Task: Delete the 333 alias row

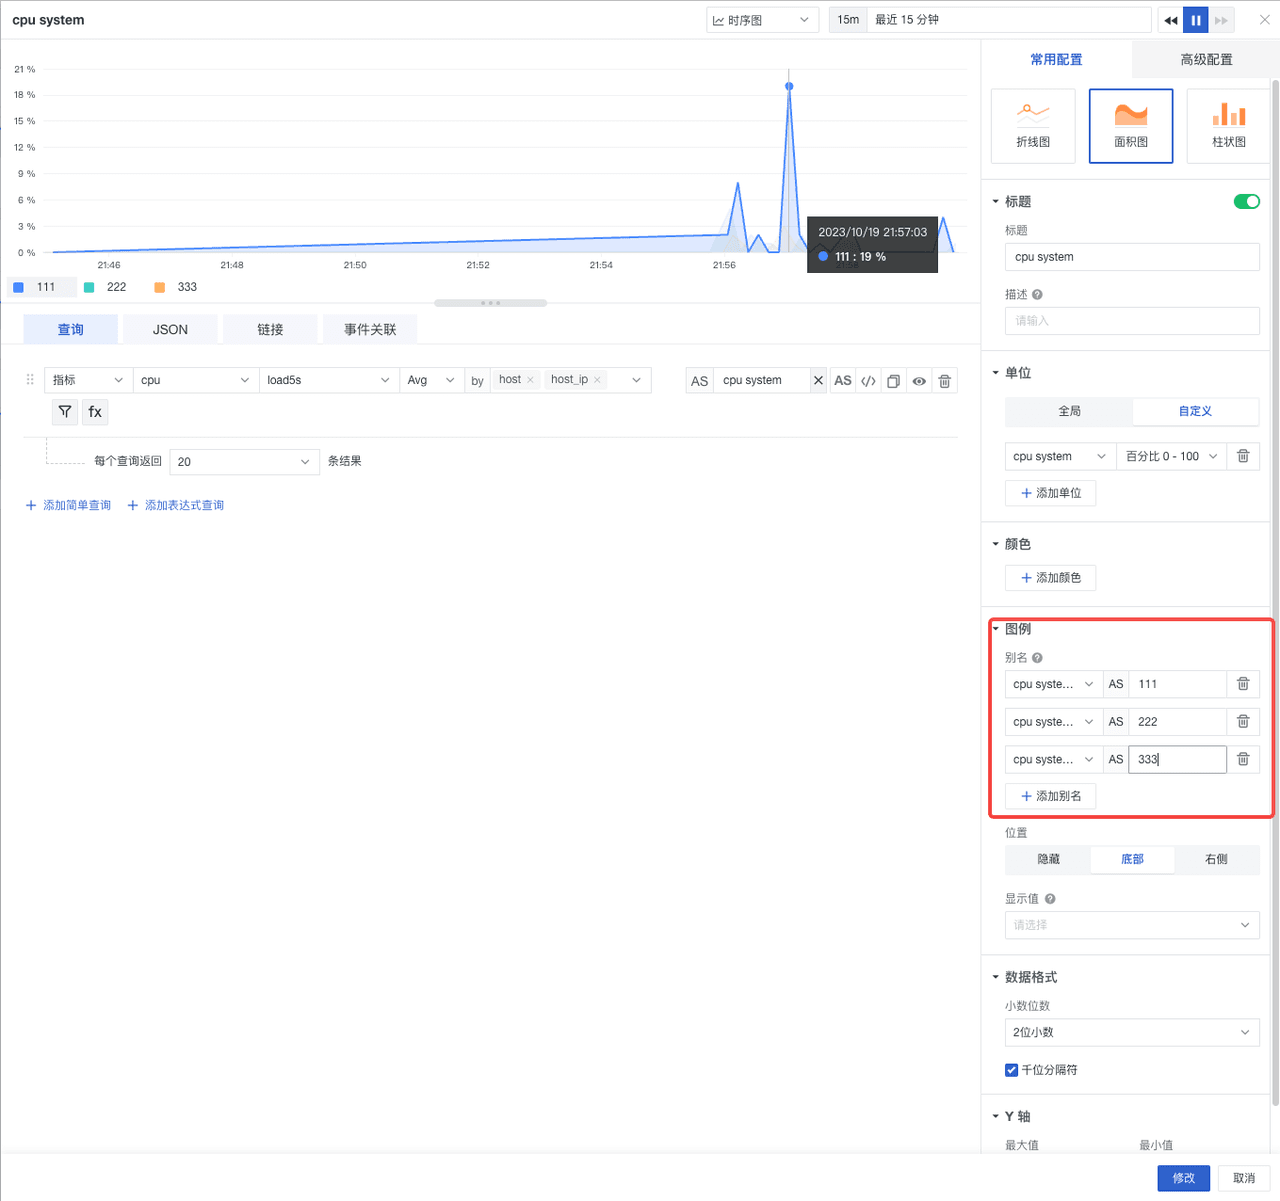Action: click(x=1243, y=759)
